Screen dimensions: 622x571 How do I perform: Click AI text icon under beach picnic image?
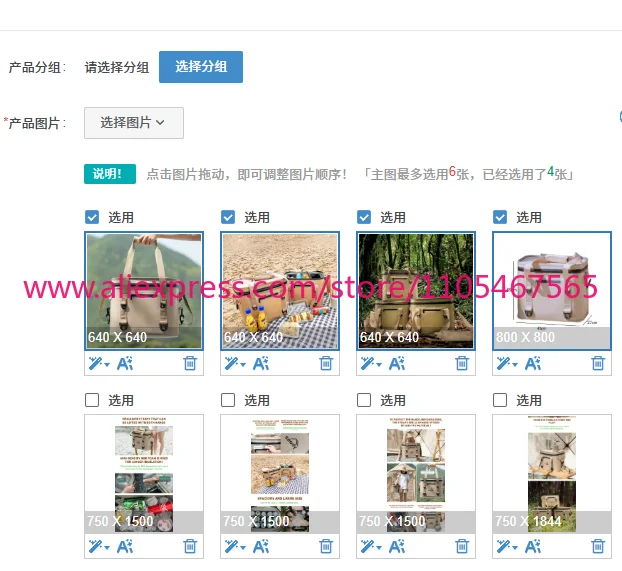click(x=261, y=363)
